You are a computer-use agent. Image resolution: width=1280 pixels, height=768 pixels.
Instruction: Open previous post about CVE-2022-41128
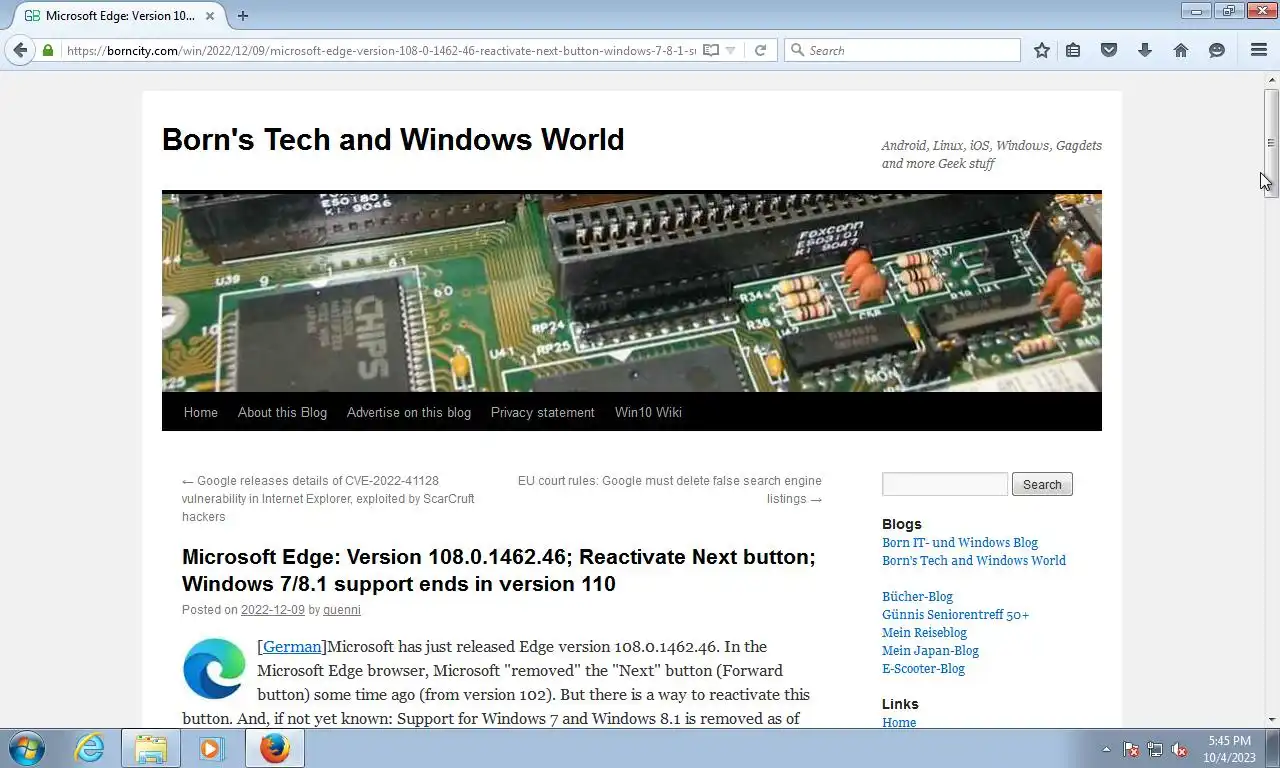pyautogui.click(x=328, y=498)
